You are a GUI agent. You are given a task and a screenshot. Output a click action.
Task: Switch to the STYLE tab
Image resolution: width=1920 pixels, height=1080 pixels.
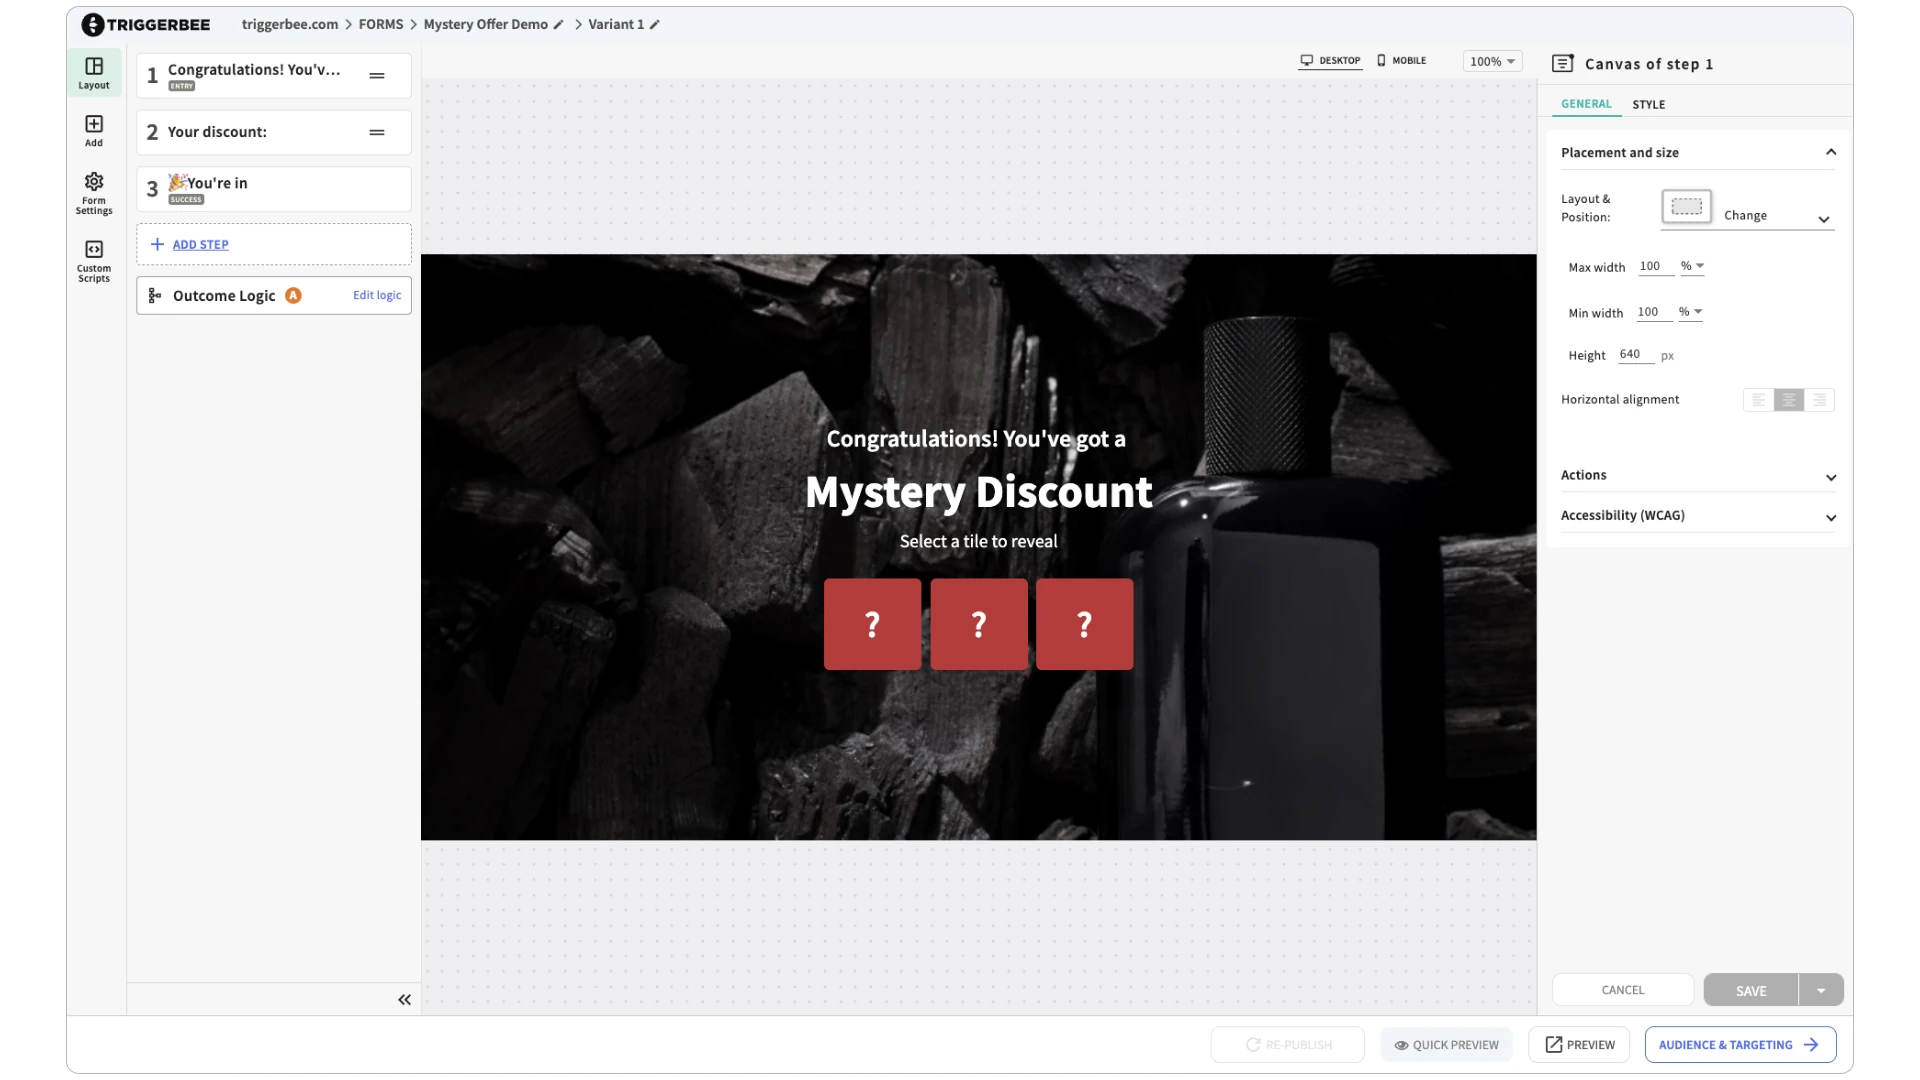pos(1648,105)
